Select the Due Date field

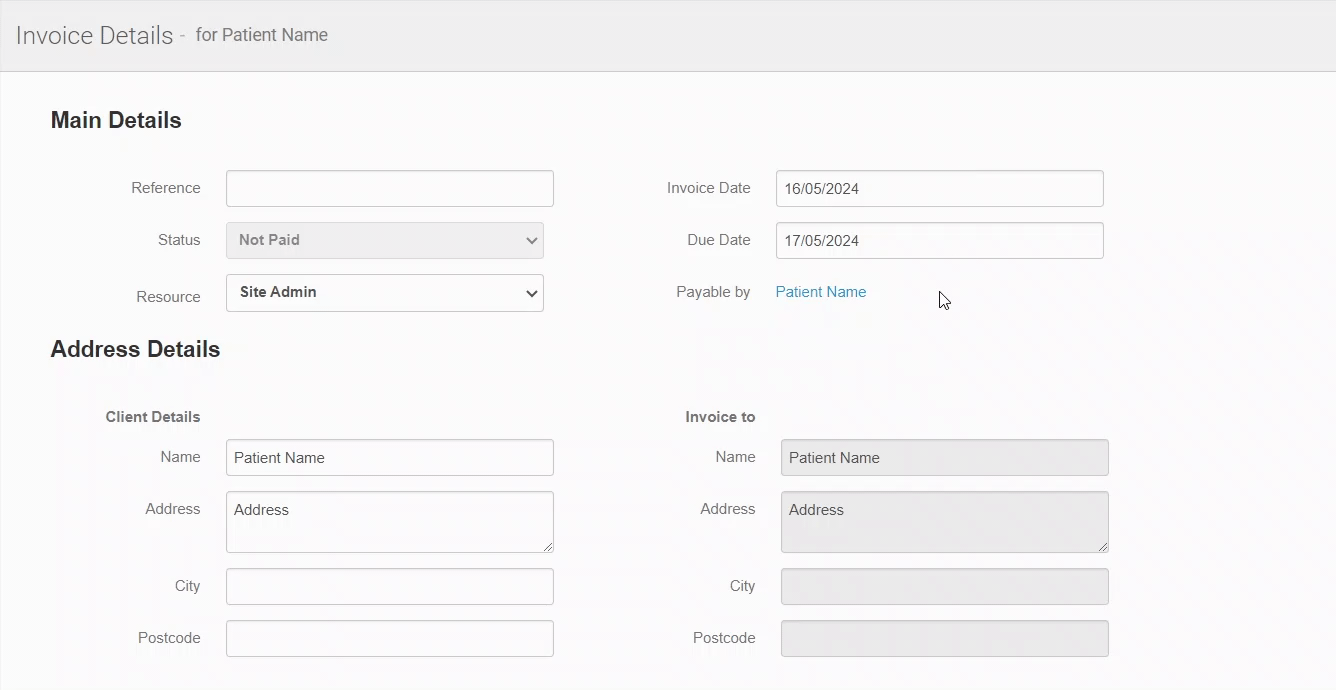click(x=939, y=240)
